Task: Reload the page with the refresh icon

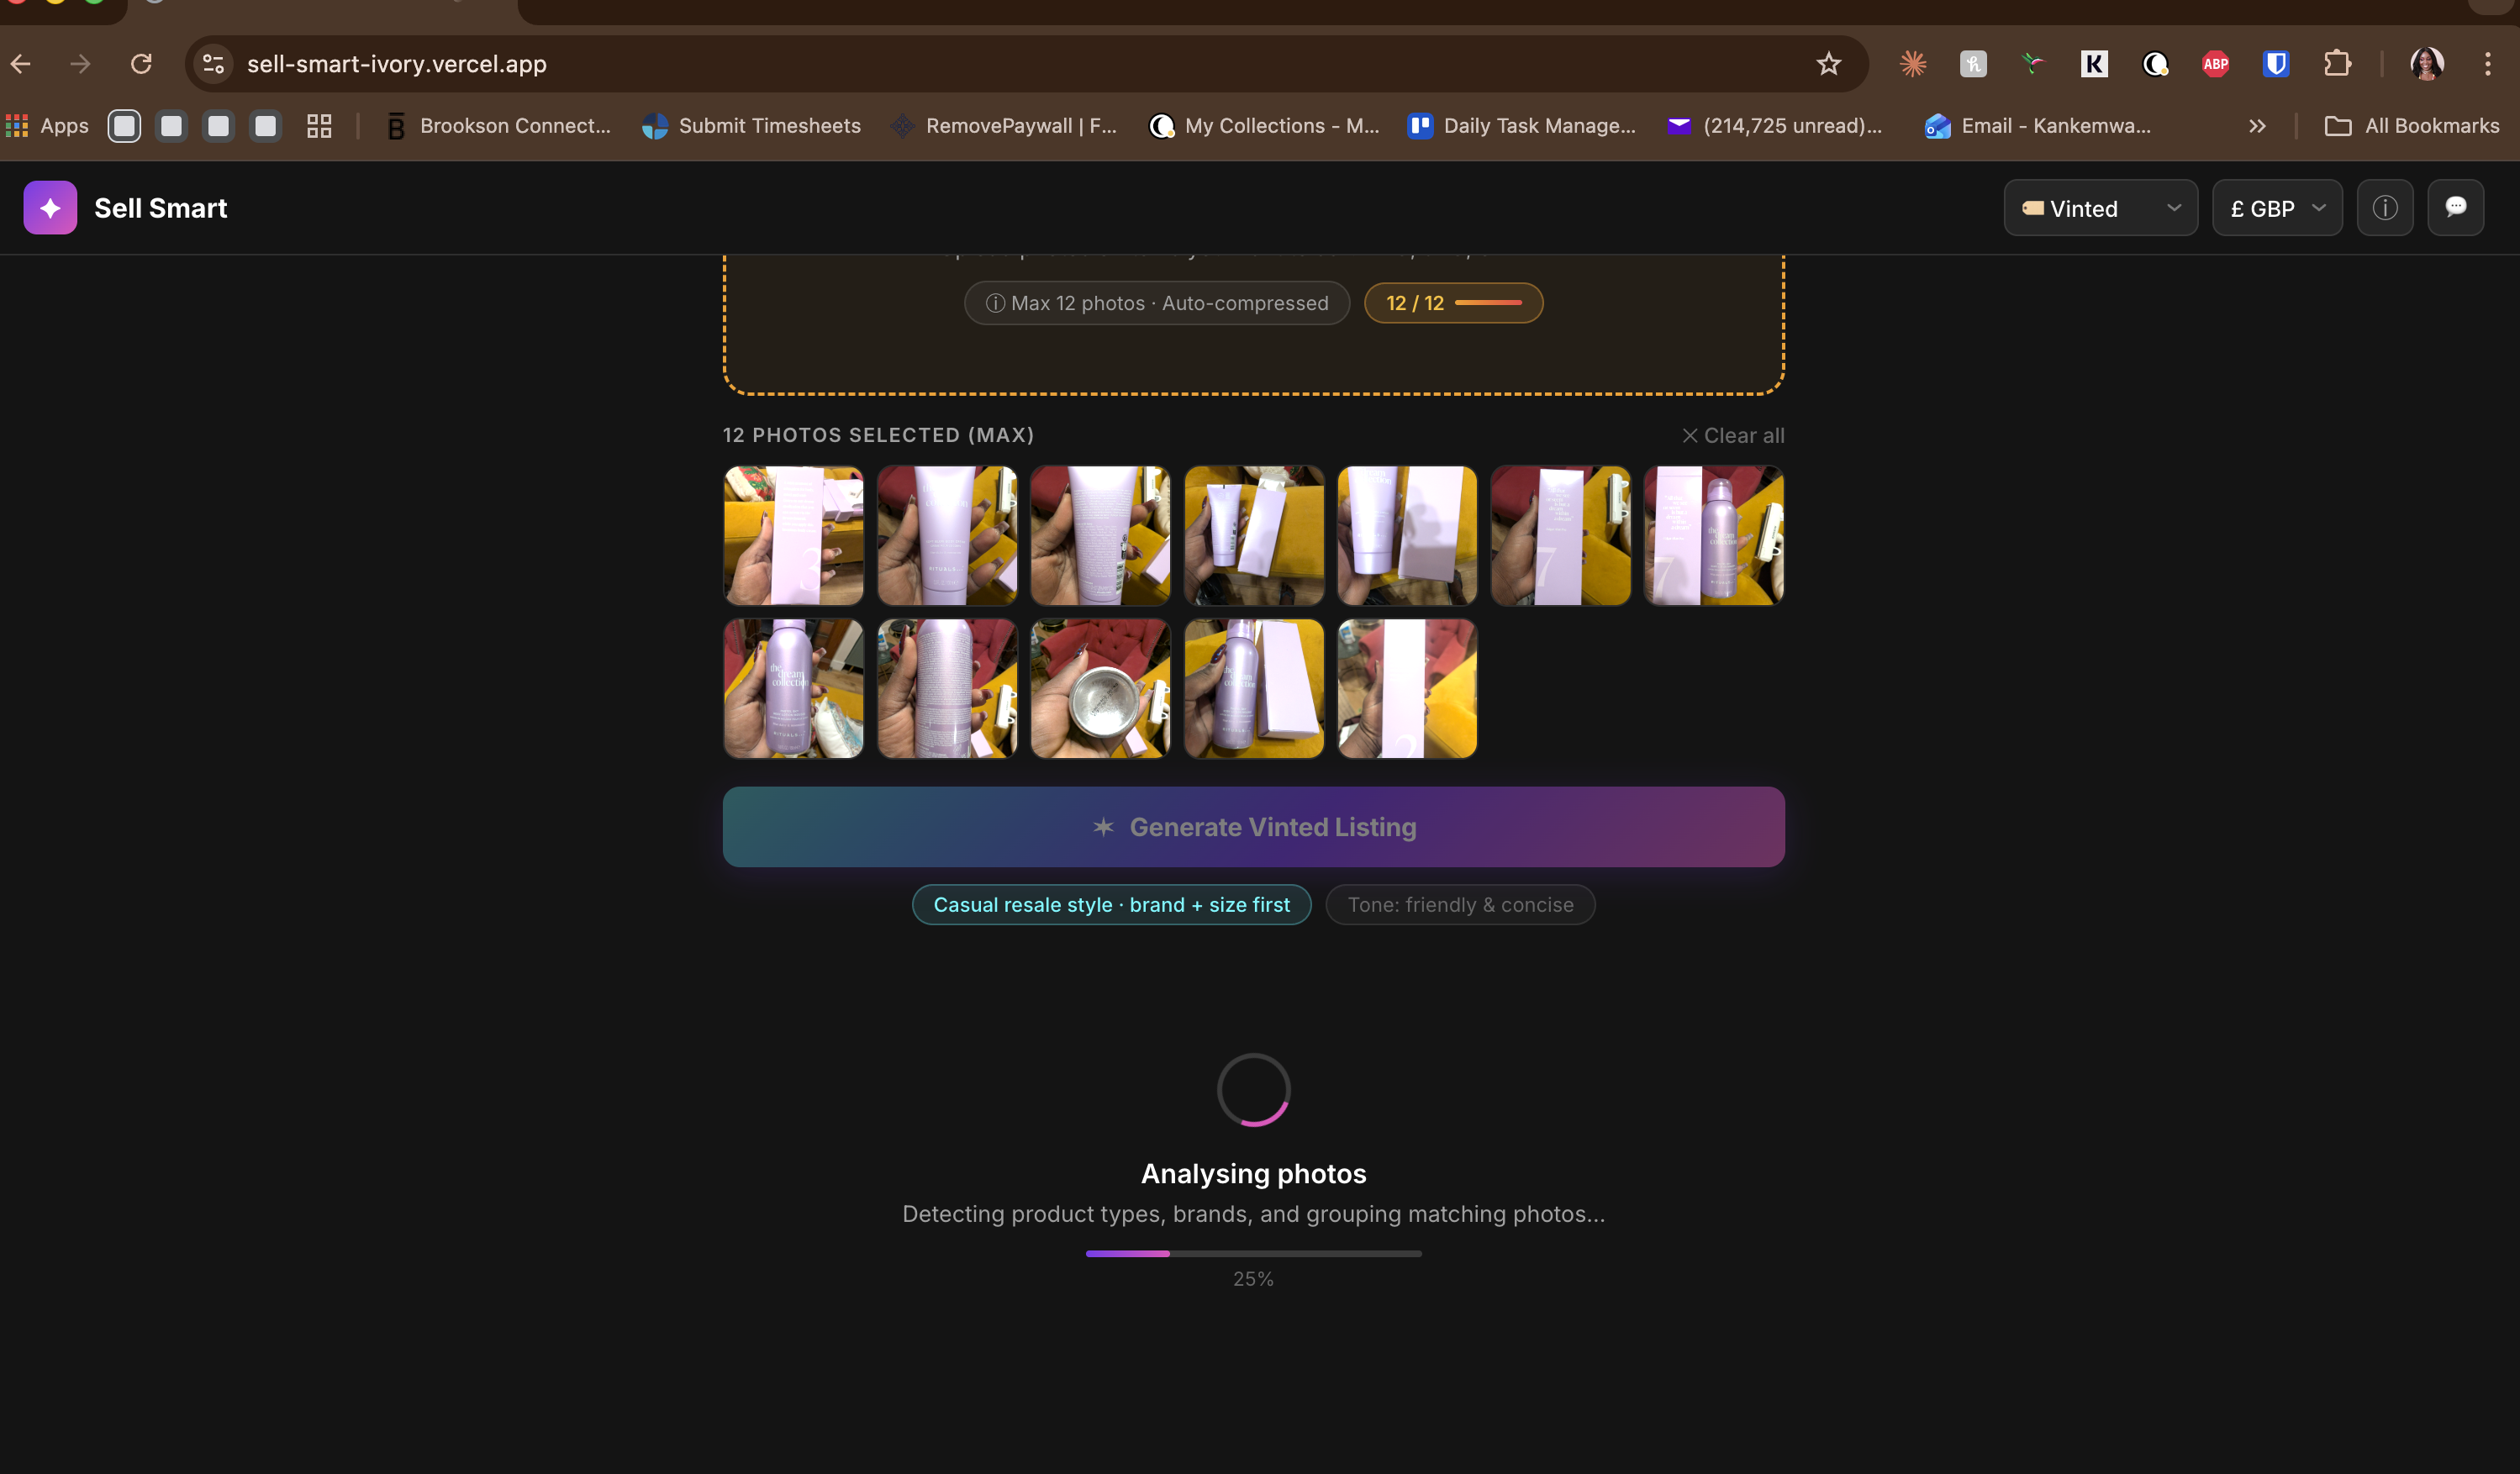Action: coord(141,64)
